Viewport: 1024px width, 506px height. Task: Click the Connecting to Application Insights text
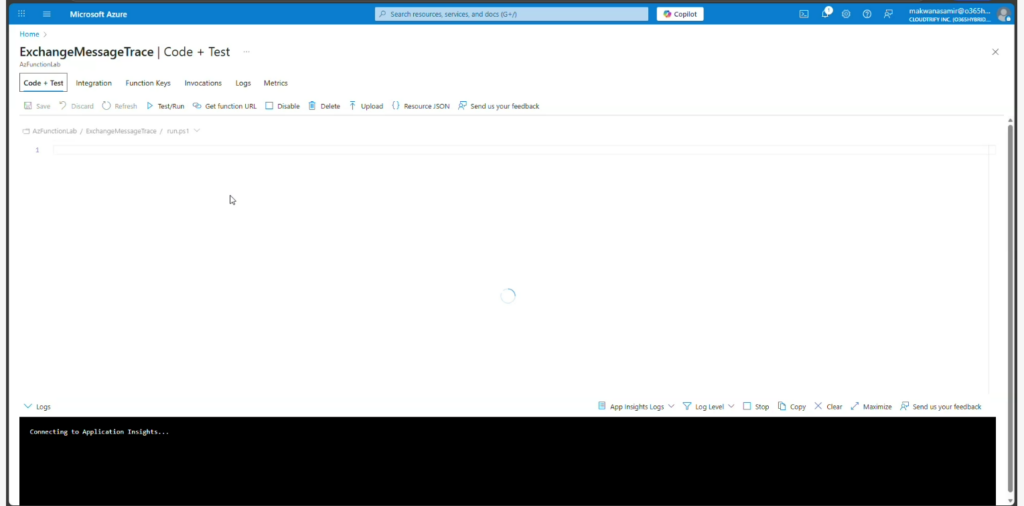pos(99,432)
